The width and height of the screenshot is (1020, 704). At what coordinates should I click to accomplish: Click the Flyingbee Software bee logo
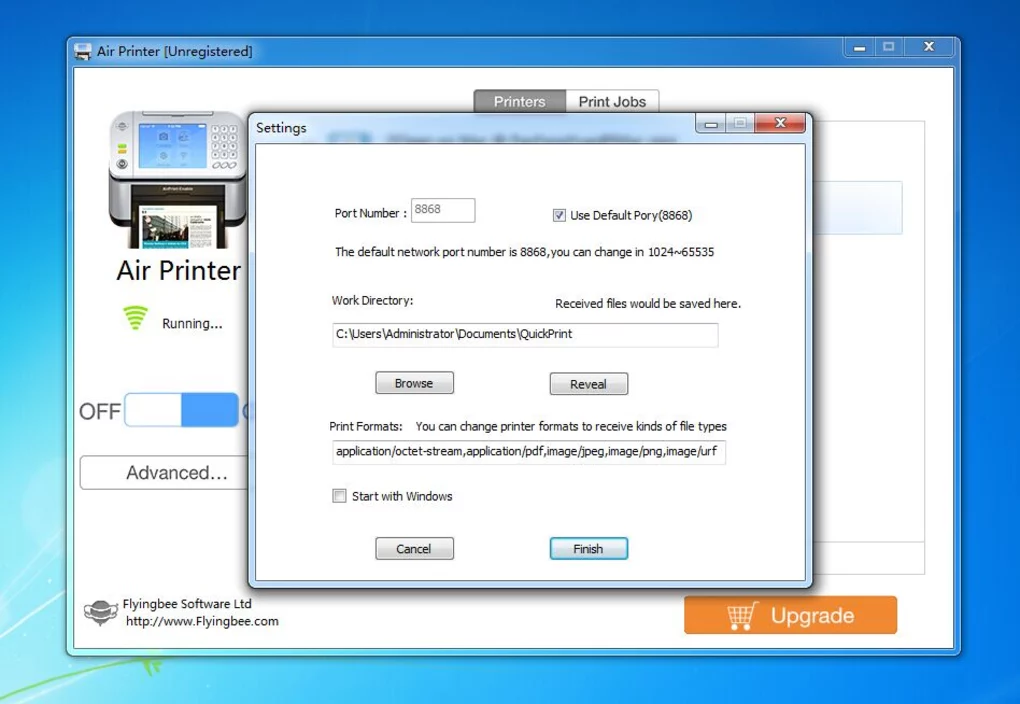pyautogui.click(x=100, y=613)
